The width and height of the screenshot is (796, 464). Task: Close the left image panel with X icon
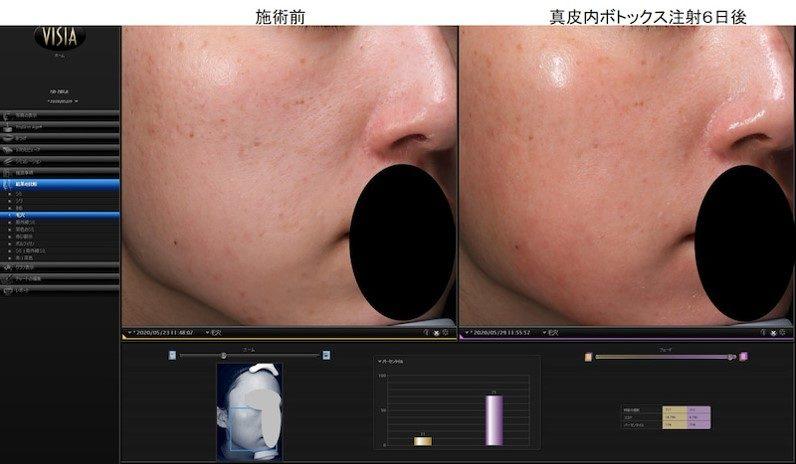coord(437,332)
